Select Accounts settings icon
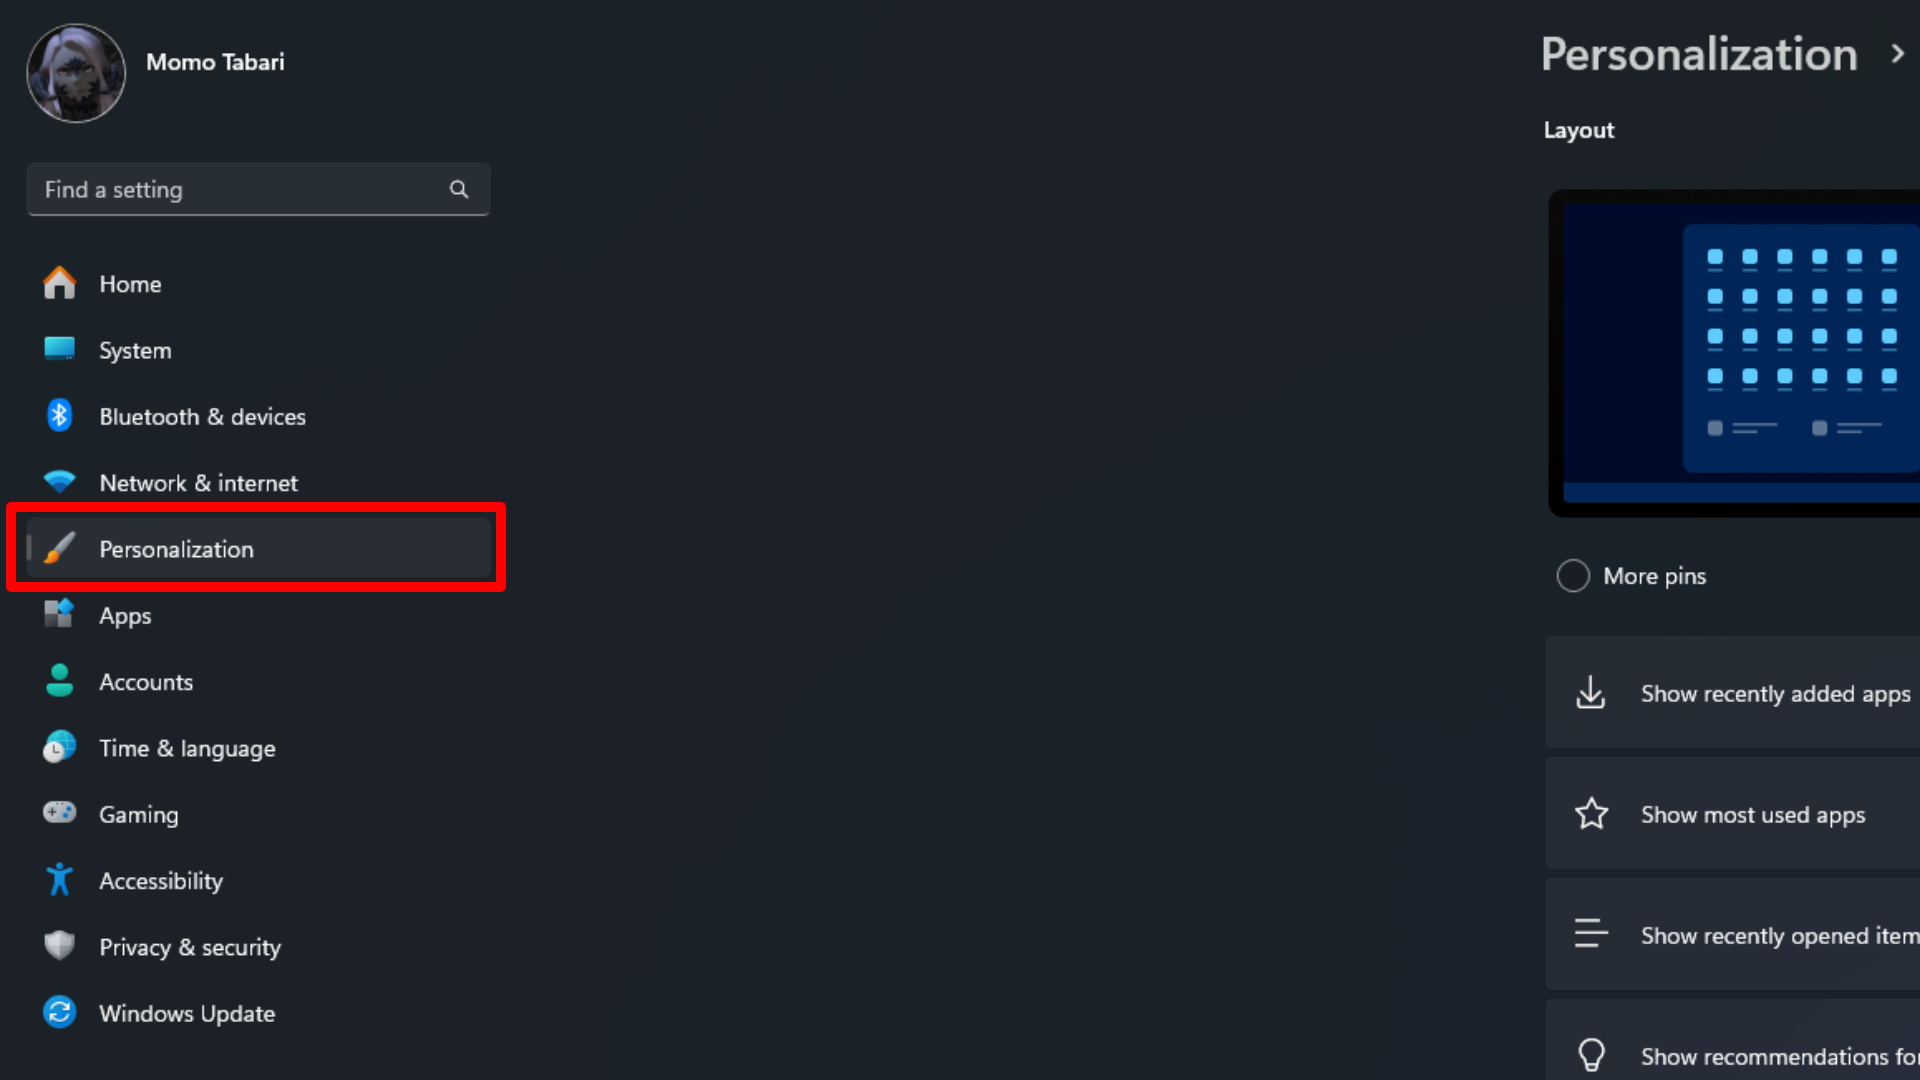This screenshot has width=1920, height=1080. 58,680
